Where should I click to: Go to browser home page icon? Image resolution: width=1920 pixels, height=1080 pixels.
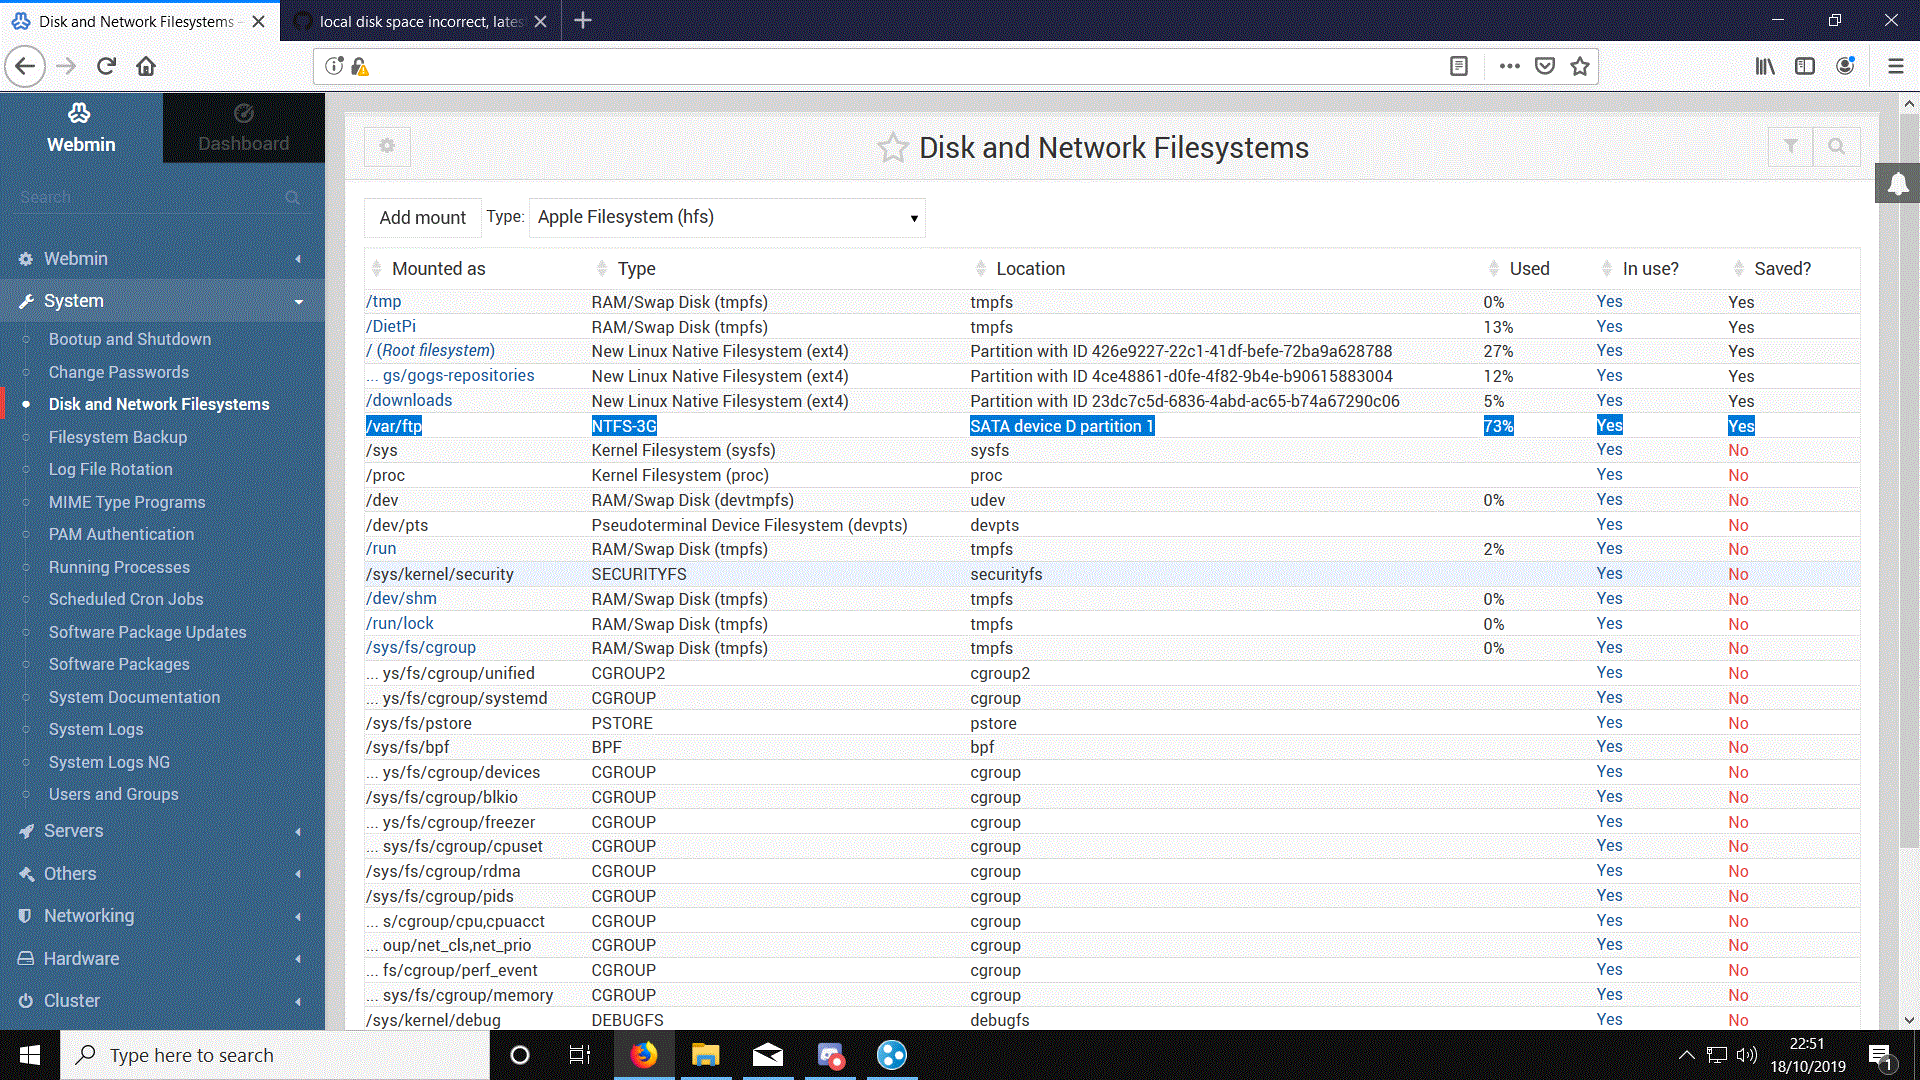pyautogui.click(x=146, y=66)
